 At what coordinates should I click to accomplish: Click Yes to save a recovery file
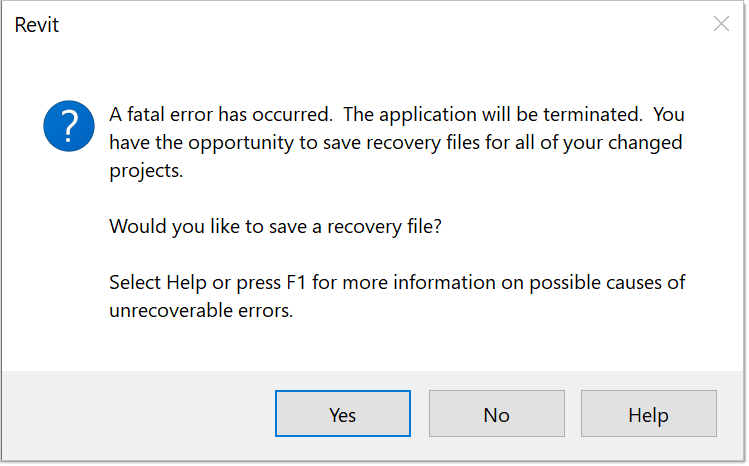342,414
